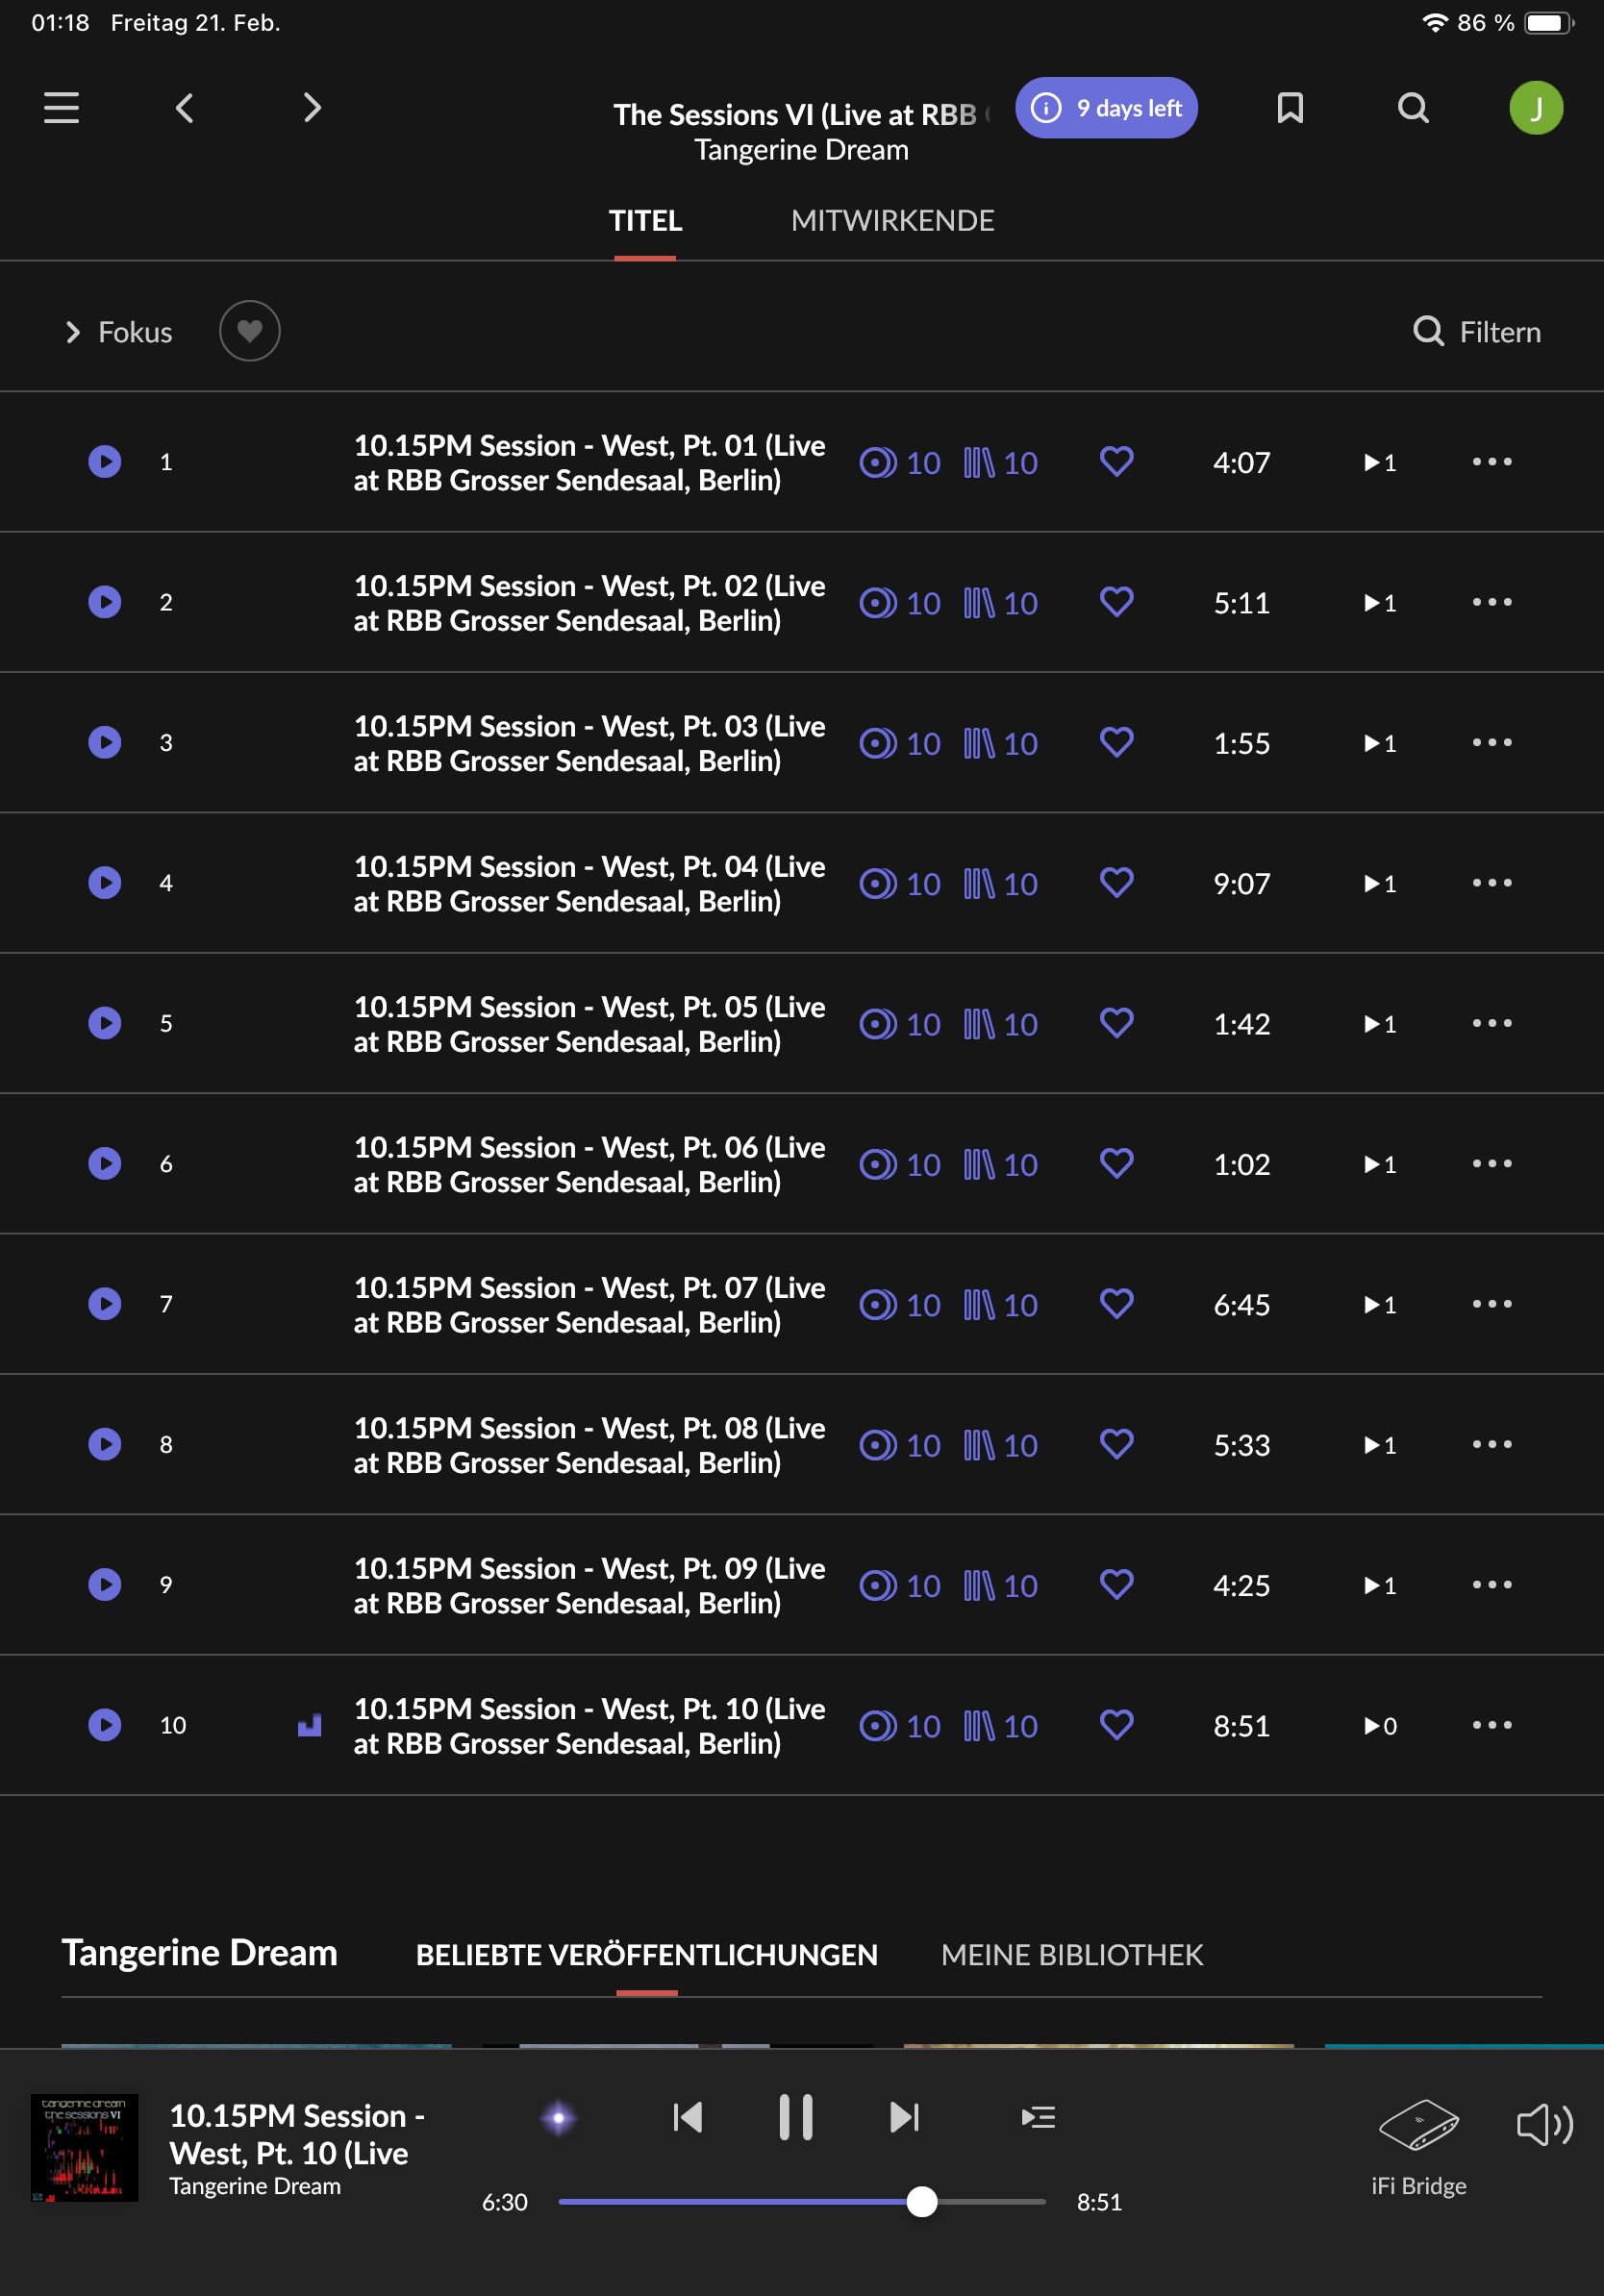The image size is (1604, 2296).
Task: Toggle the favorites filter heart beside Fokus
Action: point(250,331)
